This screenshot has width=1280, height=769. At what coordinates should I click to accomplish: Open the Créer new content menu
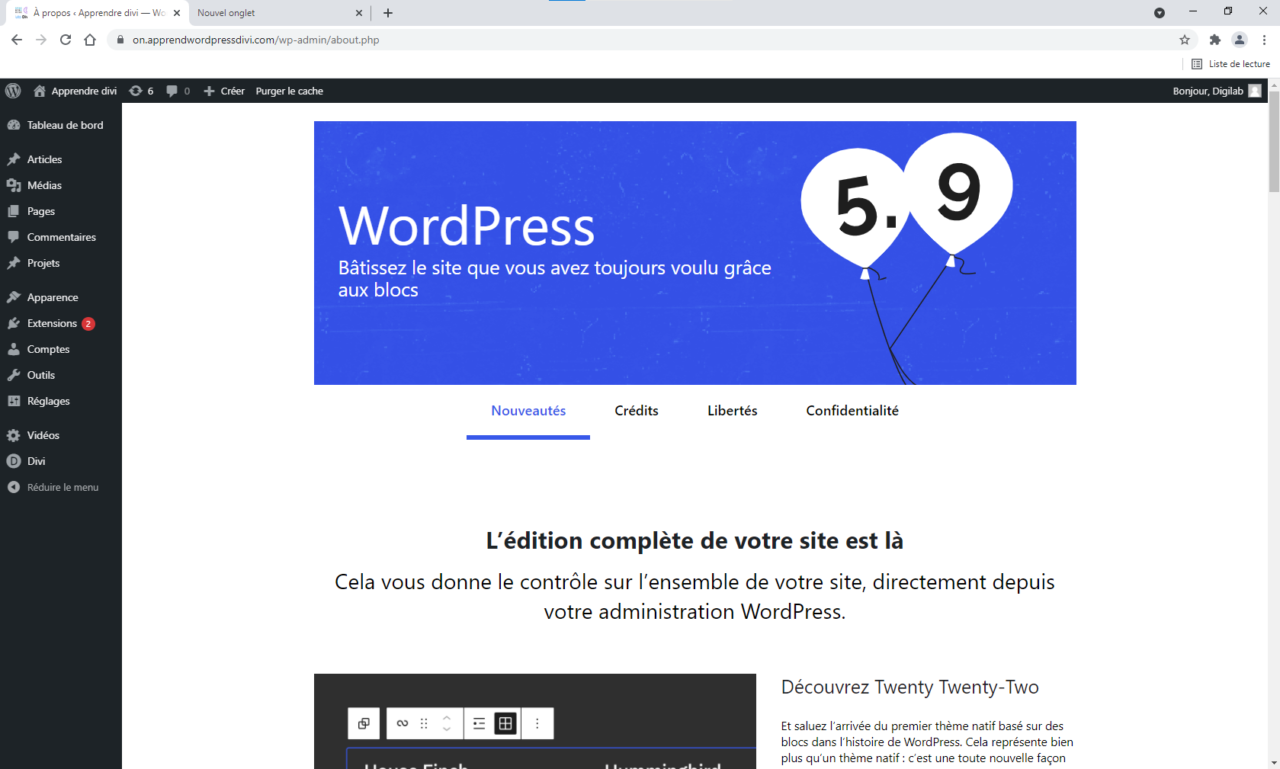pyautogui.click(x=224, y=91)
